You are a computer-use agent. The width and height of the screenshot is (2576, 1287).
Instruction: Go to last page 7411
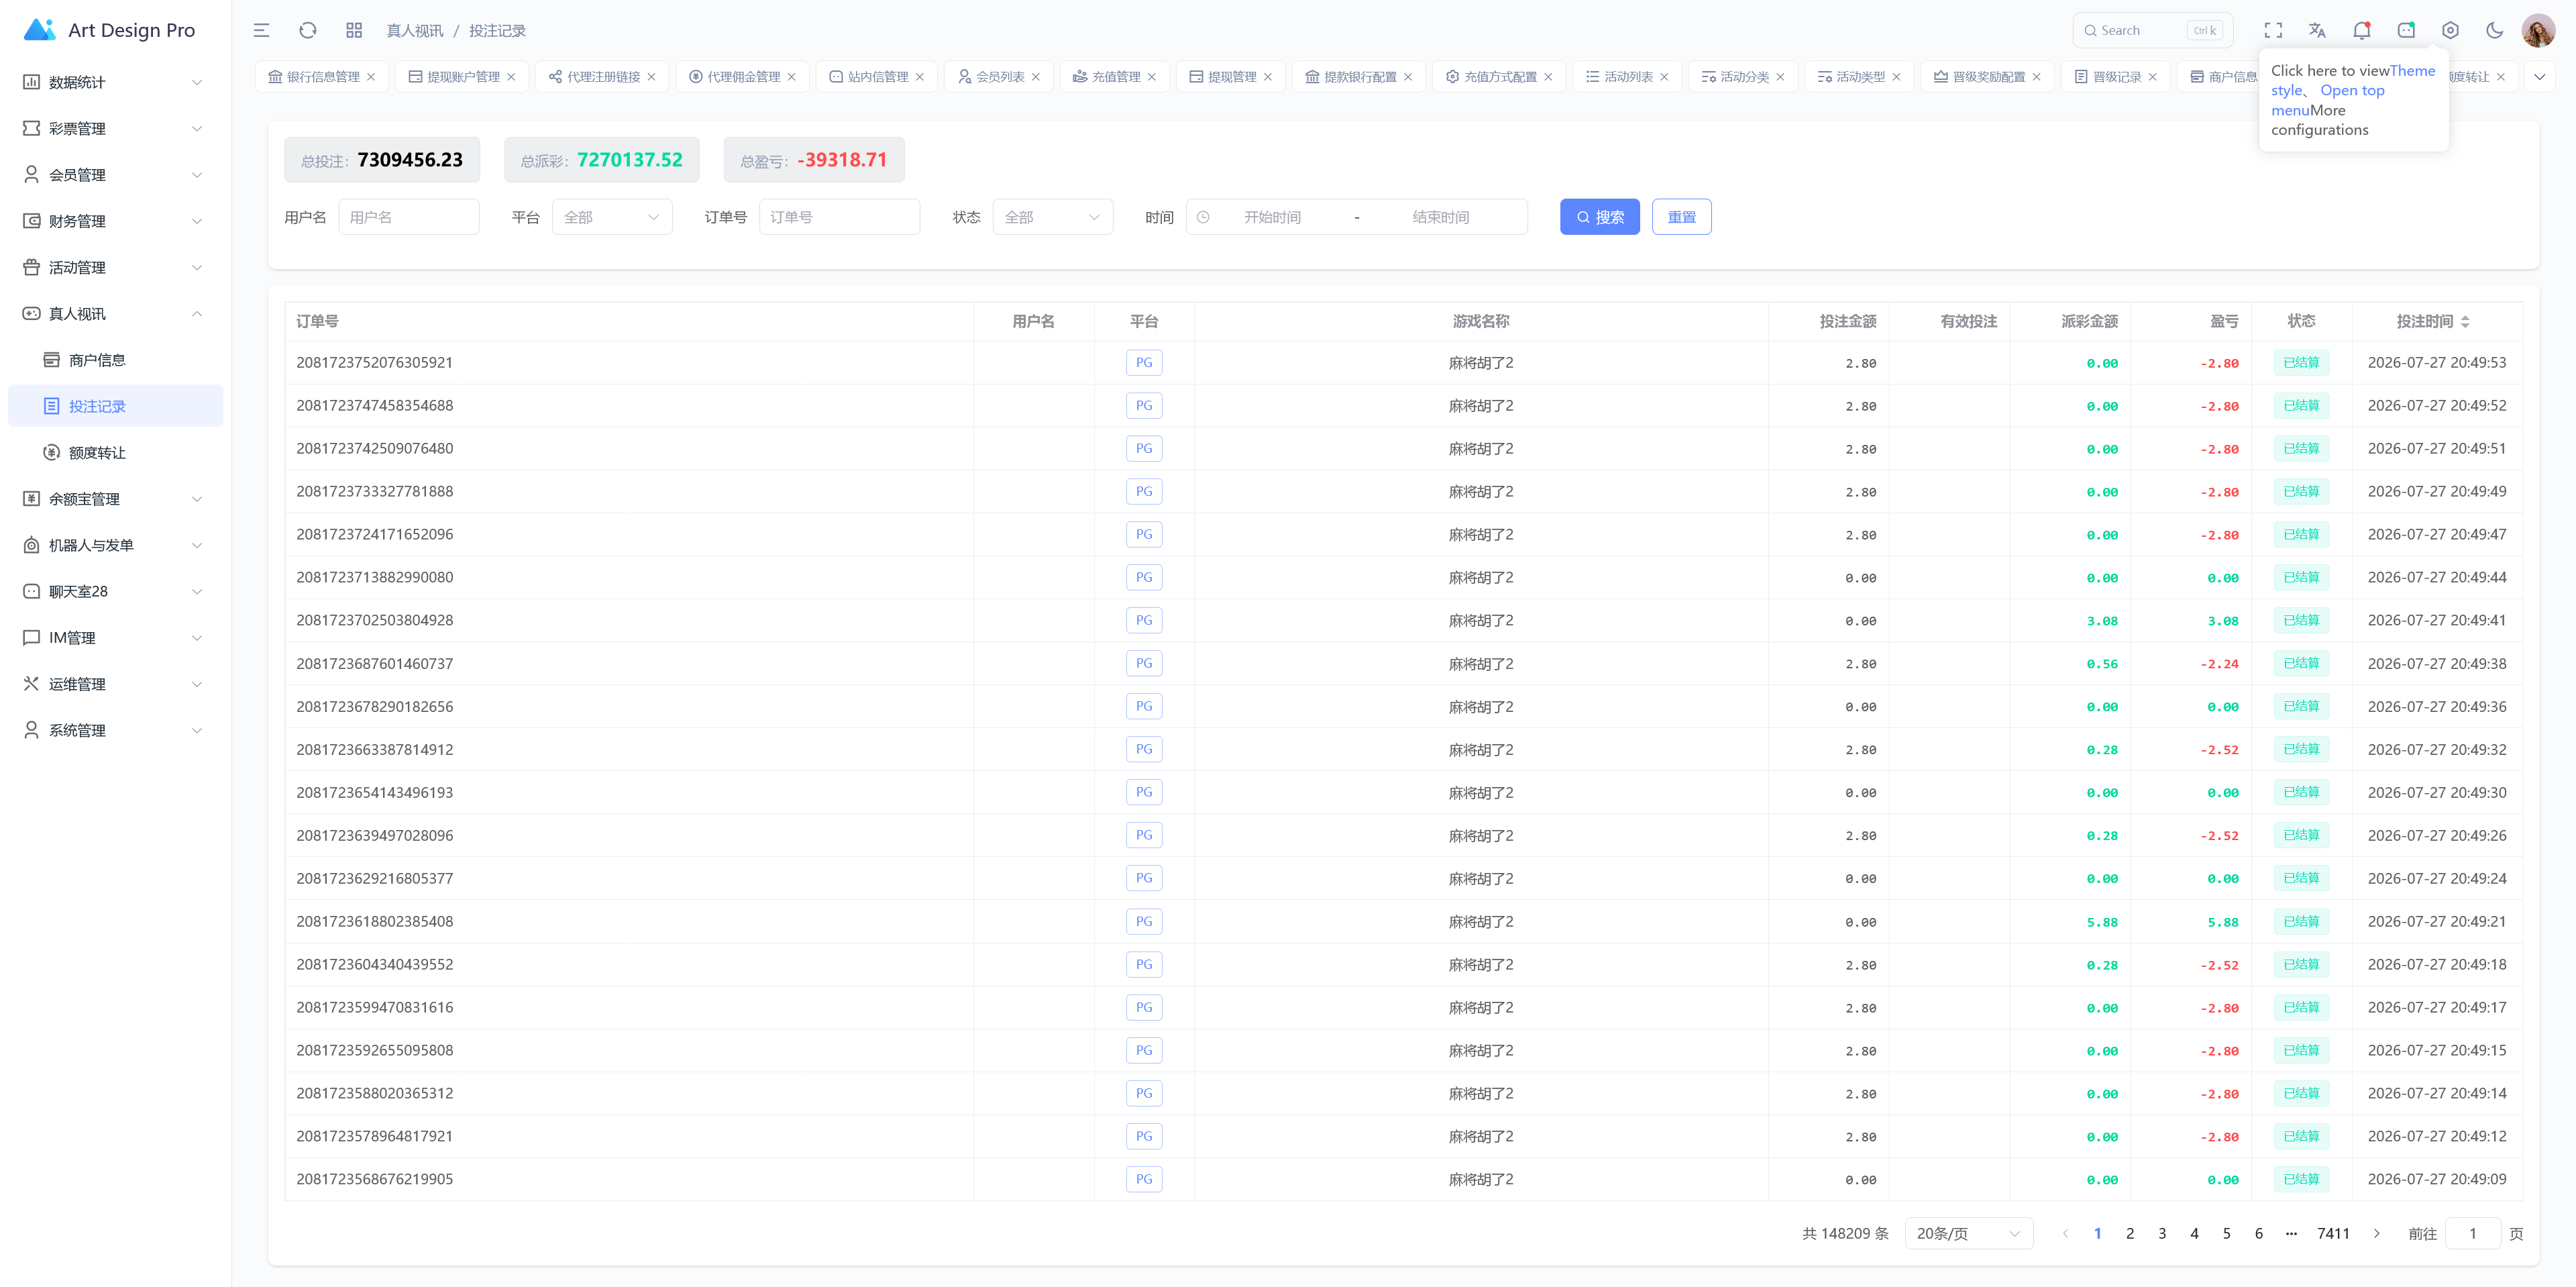(2333, 1234)
